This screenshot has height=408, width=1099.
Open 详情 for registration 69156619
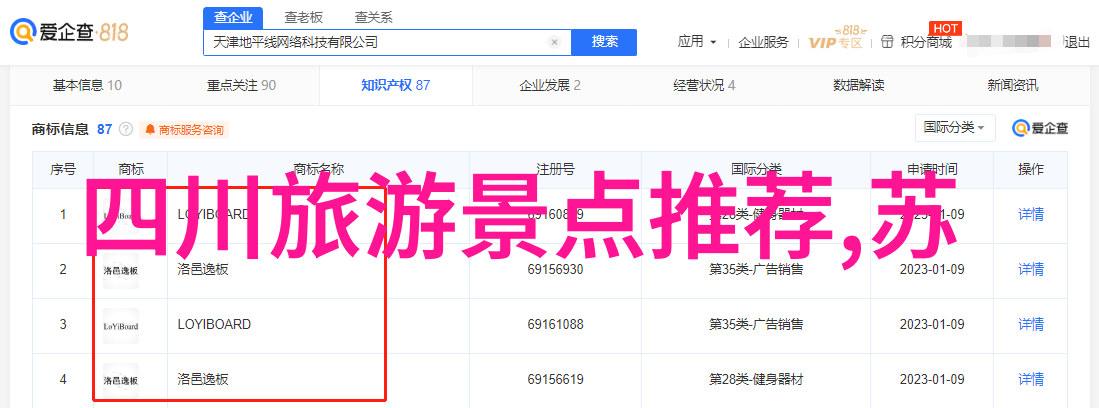coord(1030,379)
